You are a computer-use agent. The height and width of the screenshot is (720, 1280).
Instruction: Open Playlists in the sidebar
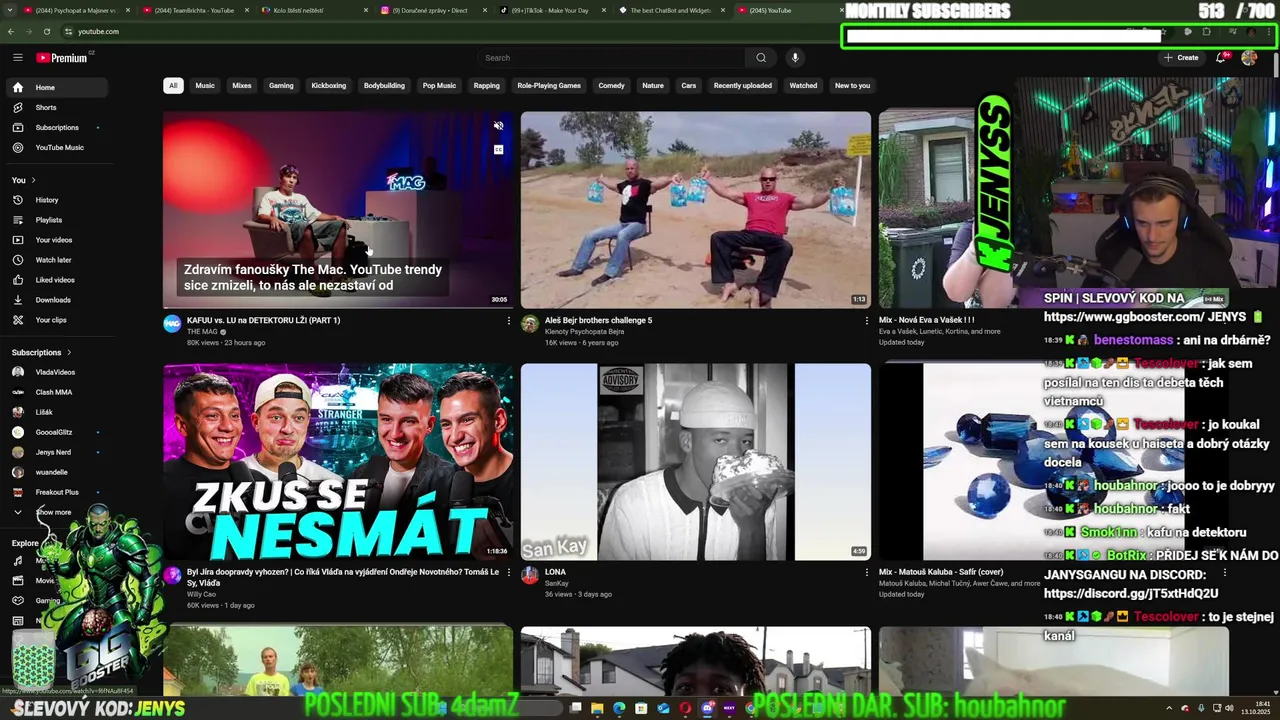pyautogui.click(x=56, y=220)
